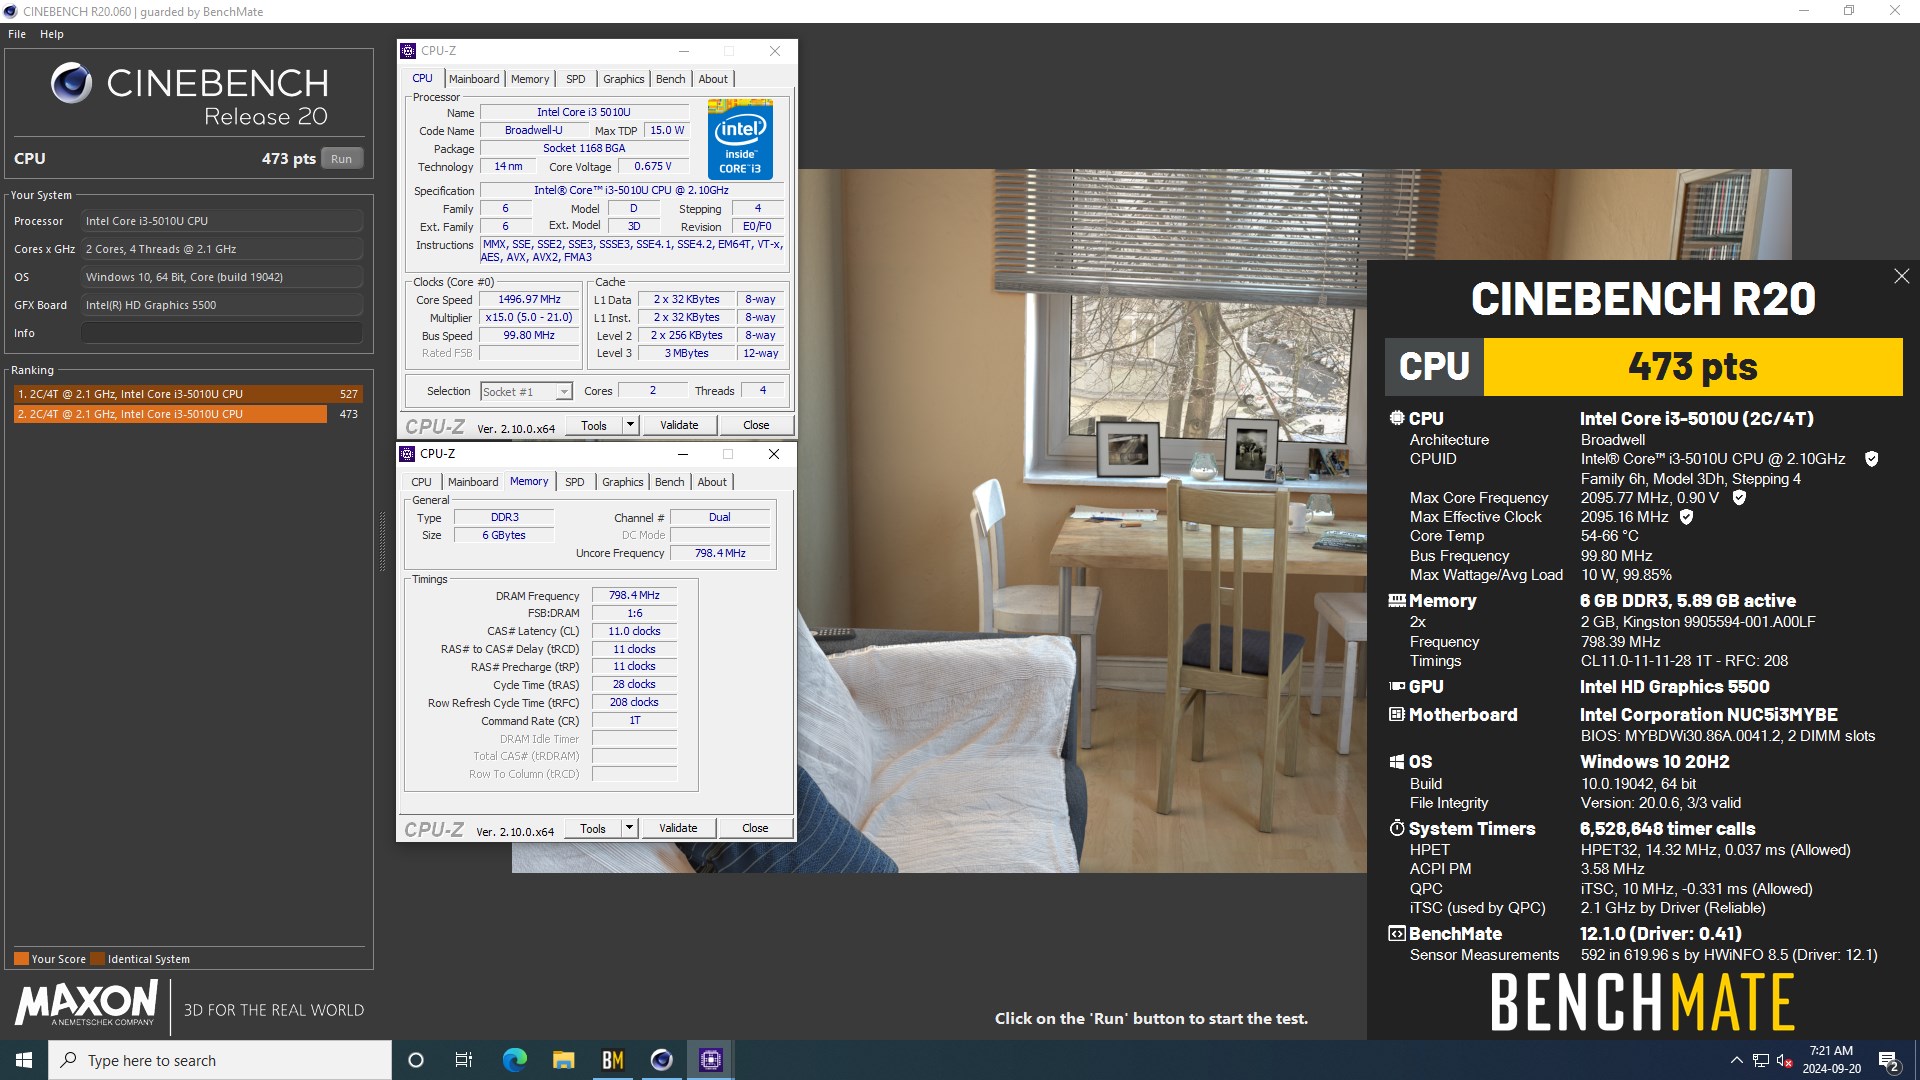
Task: Open Windows Start menu
Action: tap(24, 1060)
